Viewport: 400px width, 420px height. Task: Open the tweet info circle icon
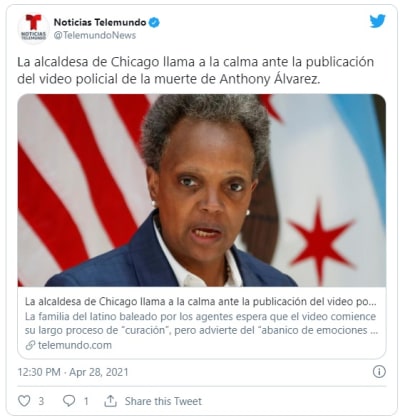[379, 372]
